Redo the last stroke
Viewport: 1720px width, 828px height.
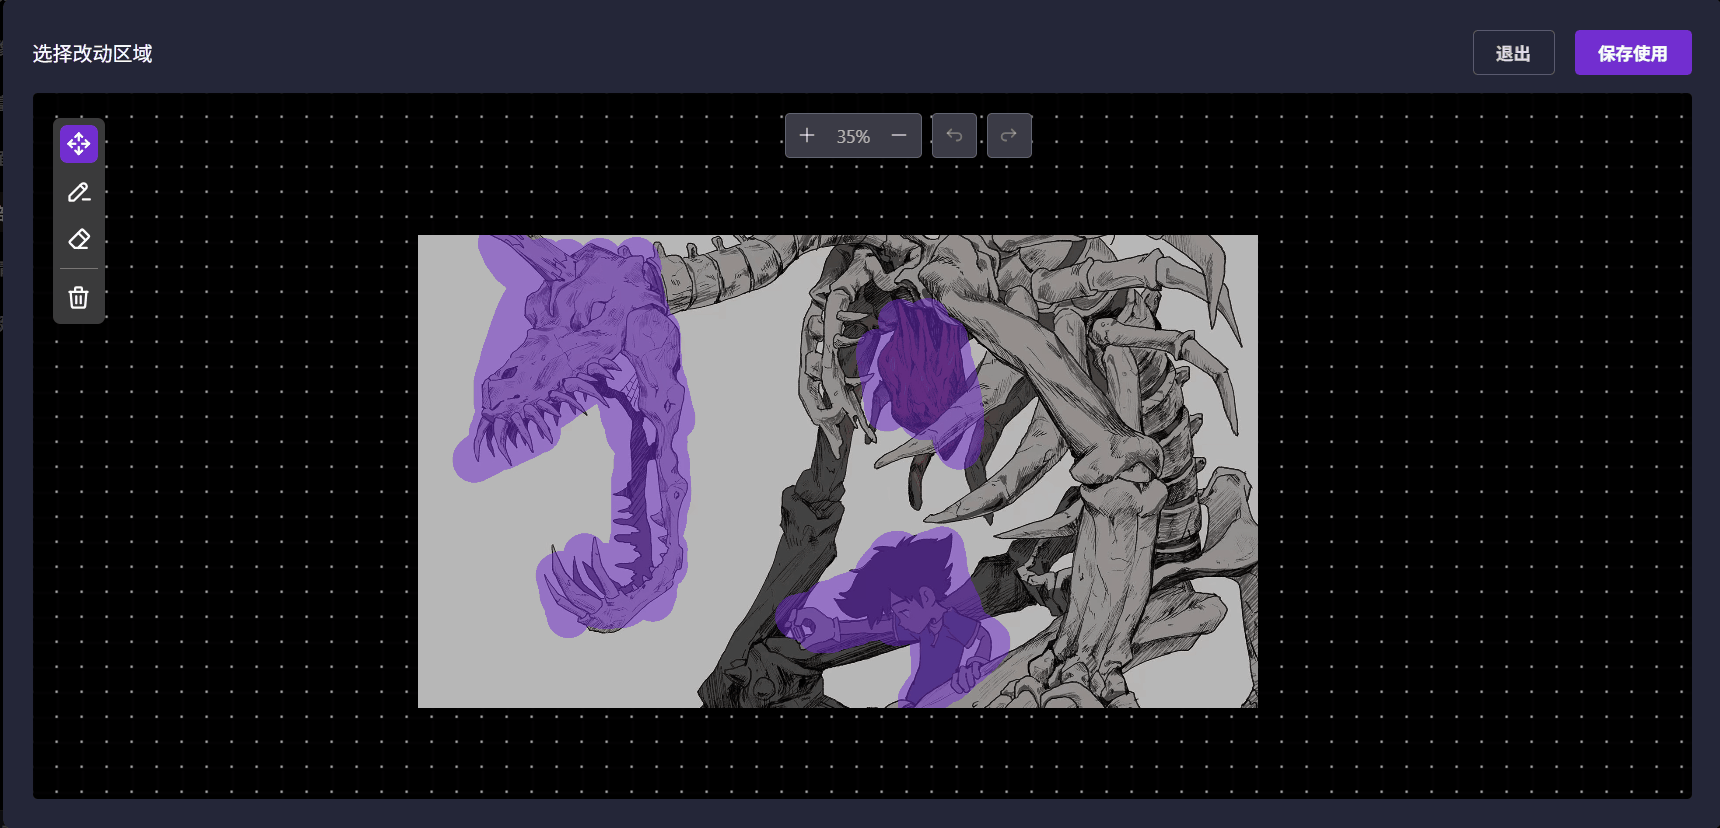(x=1009, y=135)
